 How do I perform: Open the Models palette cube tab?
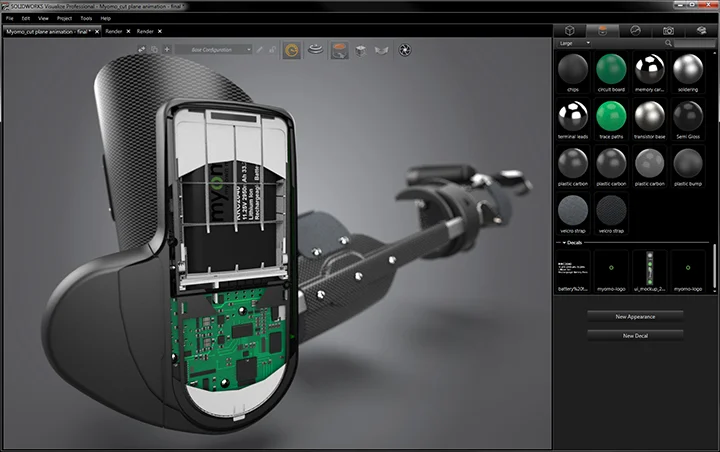click(569, 31)
